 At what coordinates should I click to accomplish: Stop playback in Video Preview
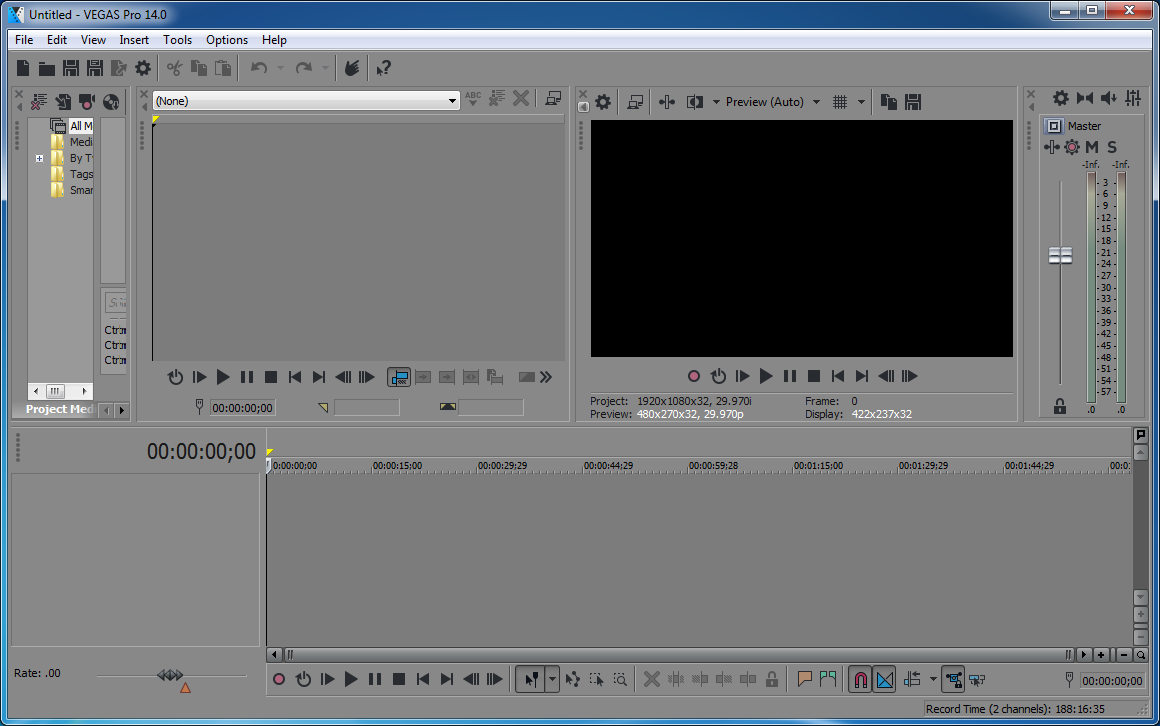(814, 376)
